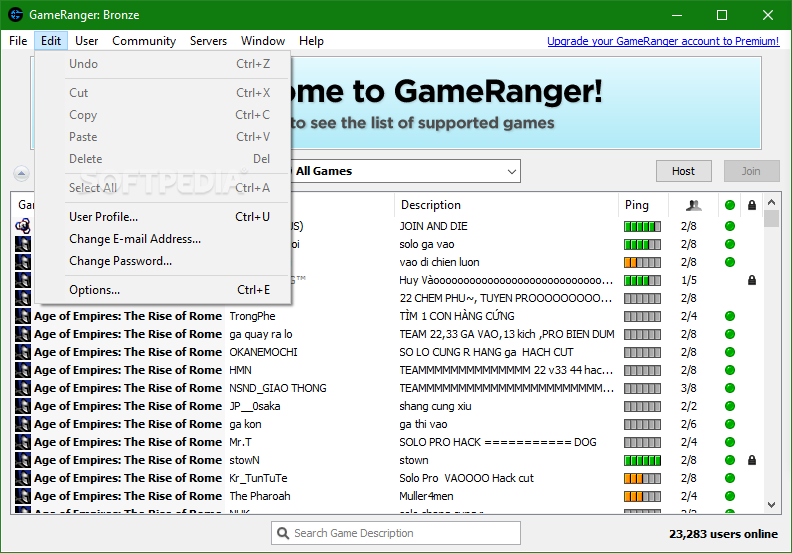Screen dimensions: 792x553
Task: Open the All Games dropdown
Action: [x=406, y=171]
